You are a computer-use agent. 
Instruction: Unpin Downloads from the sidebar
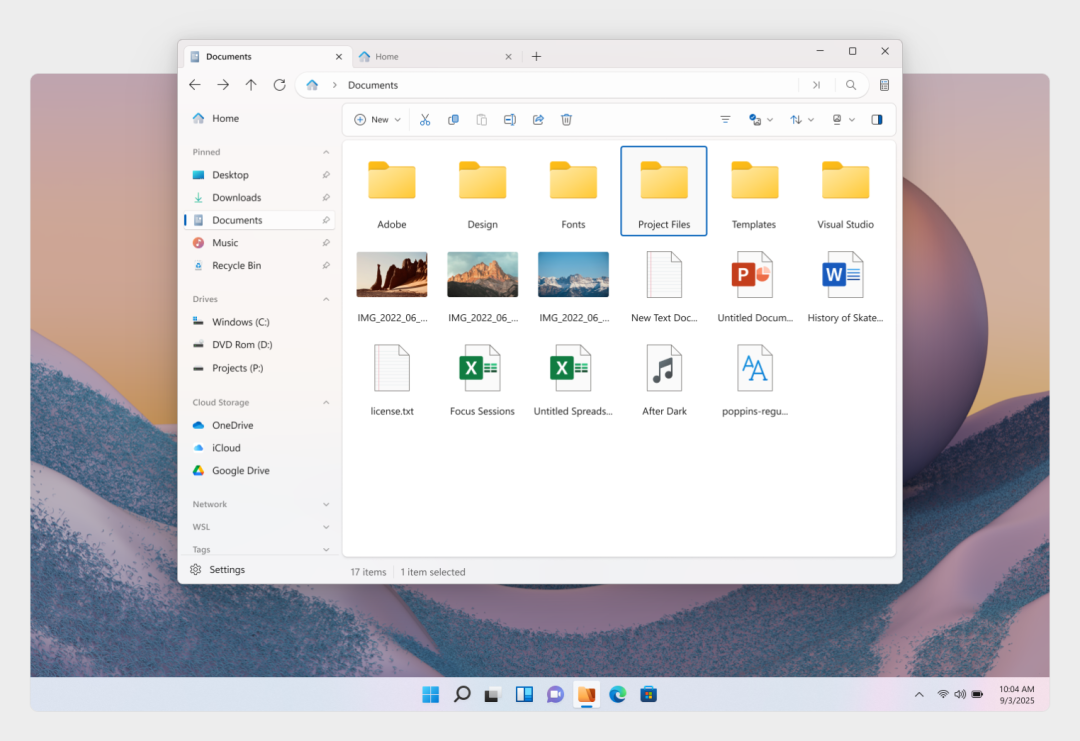pyautogui.click(x=326, y=198)
